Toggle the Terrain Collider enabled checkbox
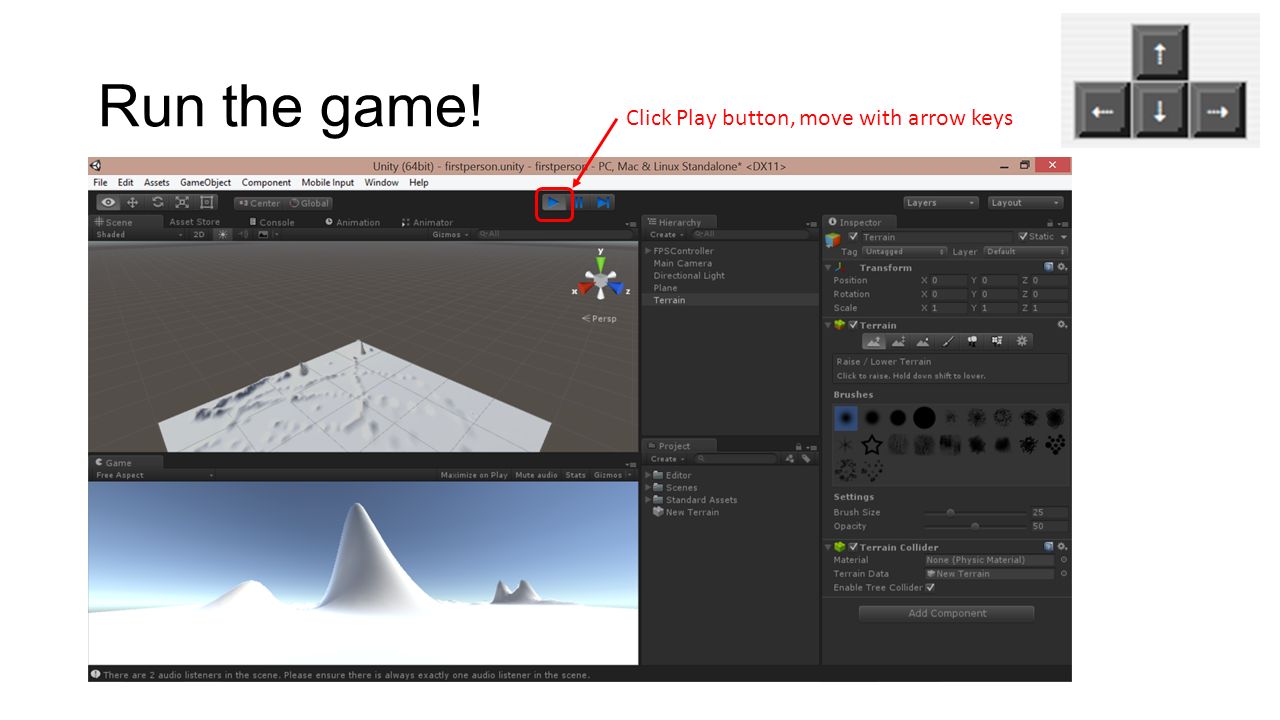Viewport: 1280px width, 720px height. point(853,547)
